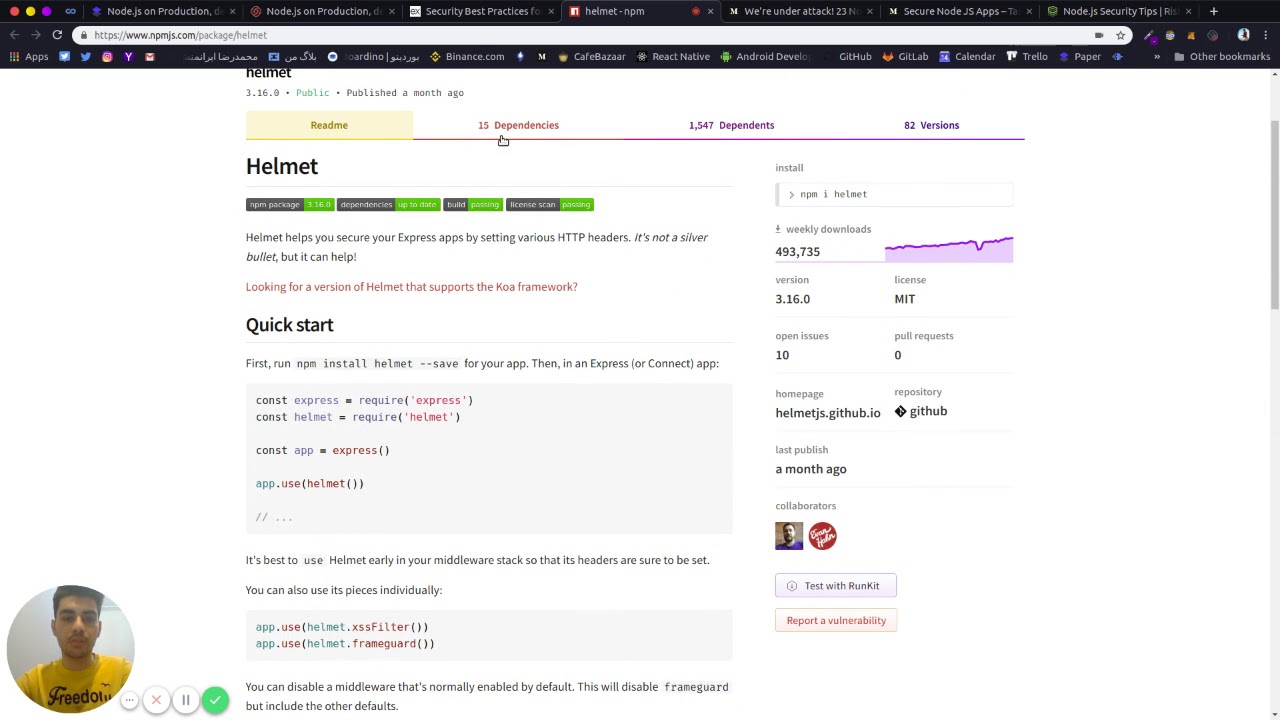Open the Calendar bookmark

point(967,57)
